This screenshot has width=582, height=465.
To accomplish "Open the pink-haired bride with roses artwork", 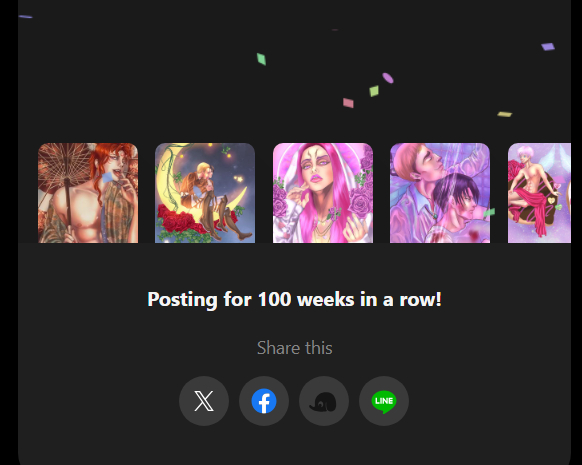I will pos(323,193).
